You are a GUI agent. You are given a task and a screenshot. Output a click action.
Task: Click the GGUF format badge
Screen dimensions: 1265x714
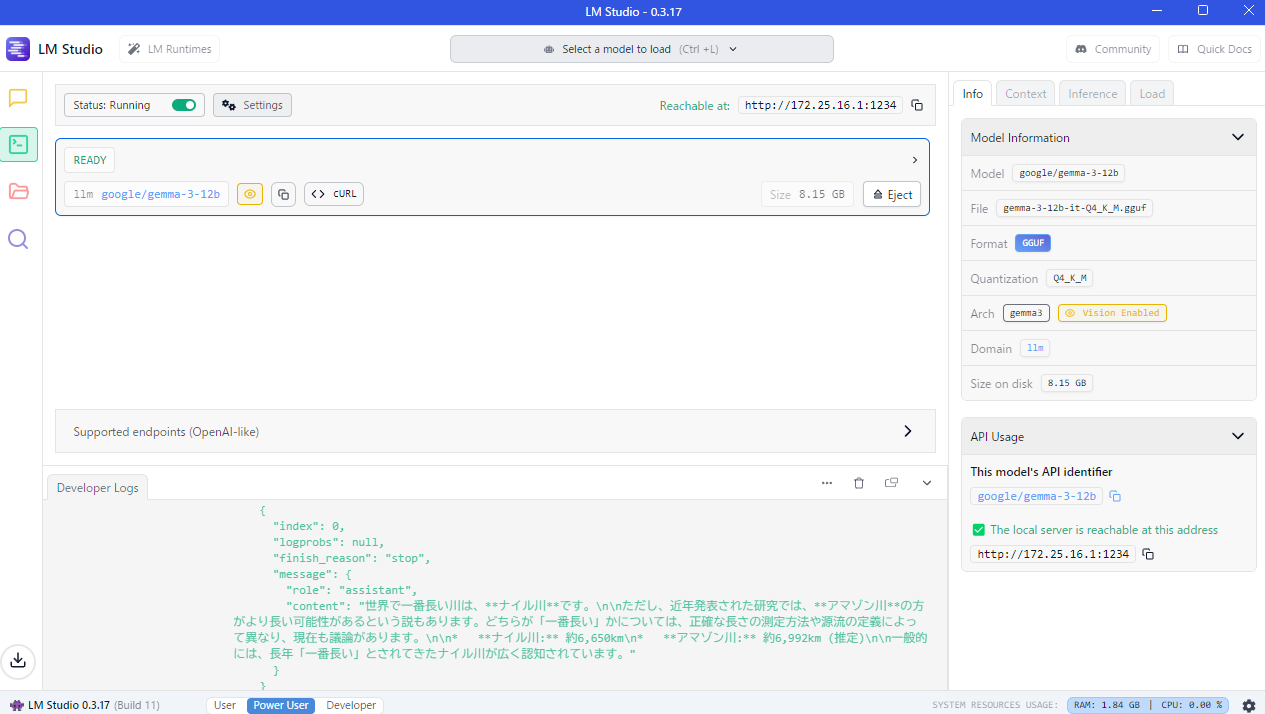(1033, 243)
